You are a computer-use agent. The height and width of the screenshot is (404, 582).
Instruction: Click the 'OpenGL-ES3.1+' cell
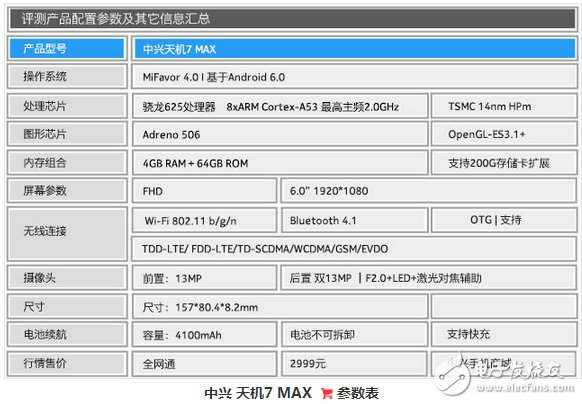pos(504,134)
